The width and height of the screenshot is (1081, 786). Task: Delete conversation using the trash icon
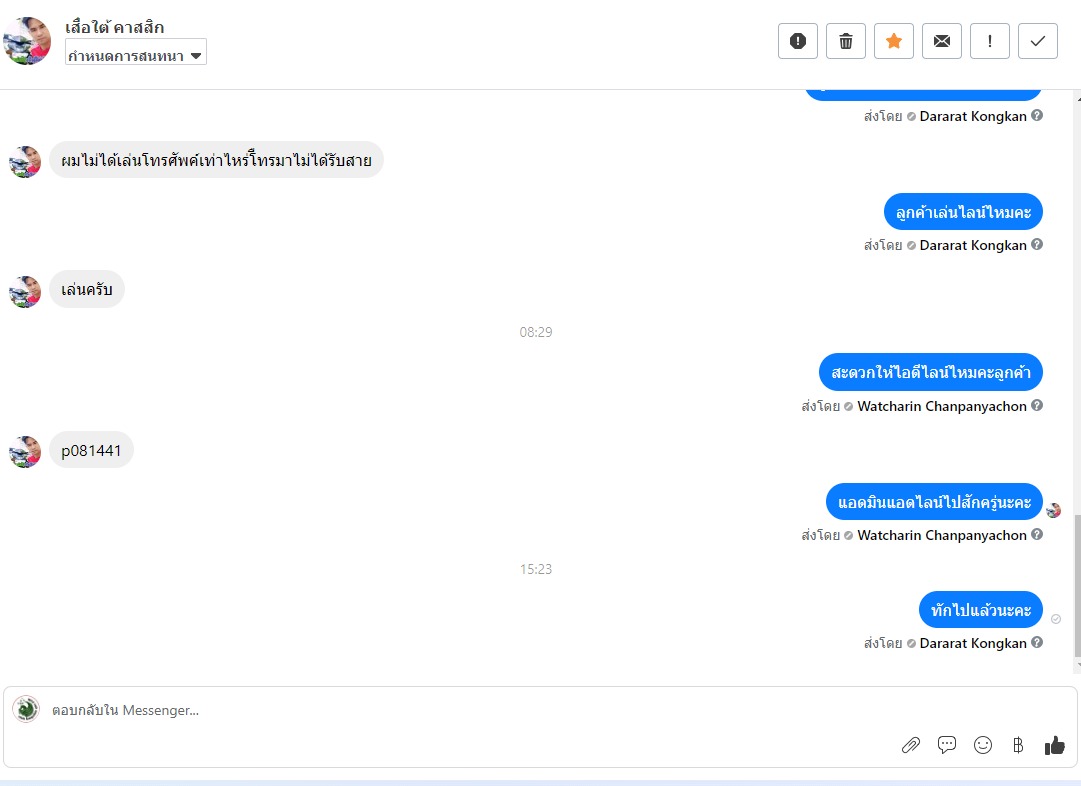click(x=846, y=41)
